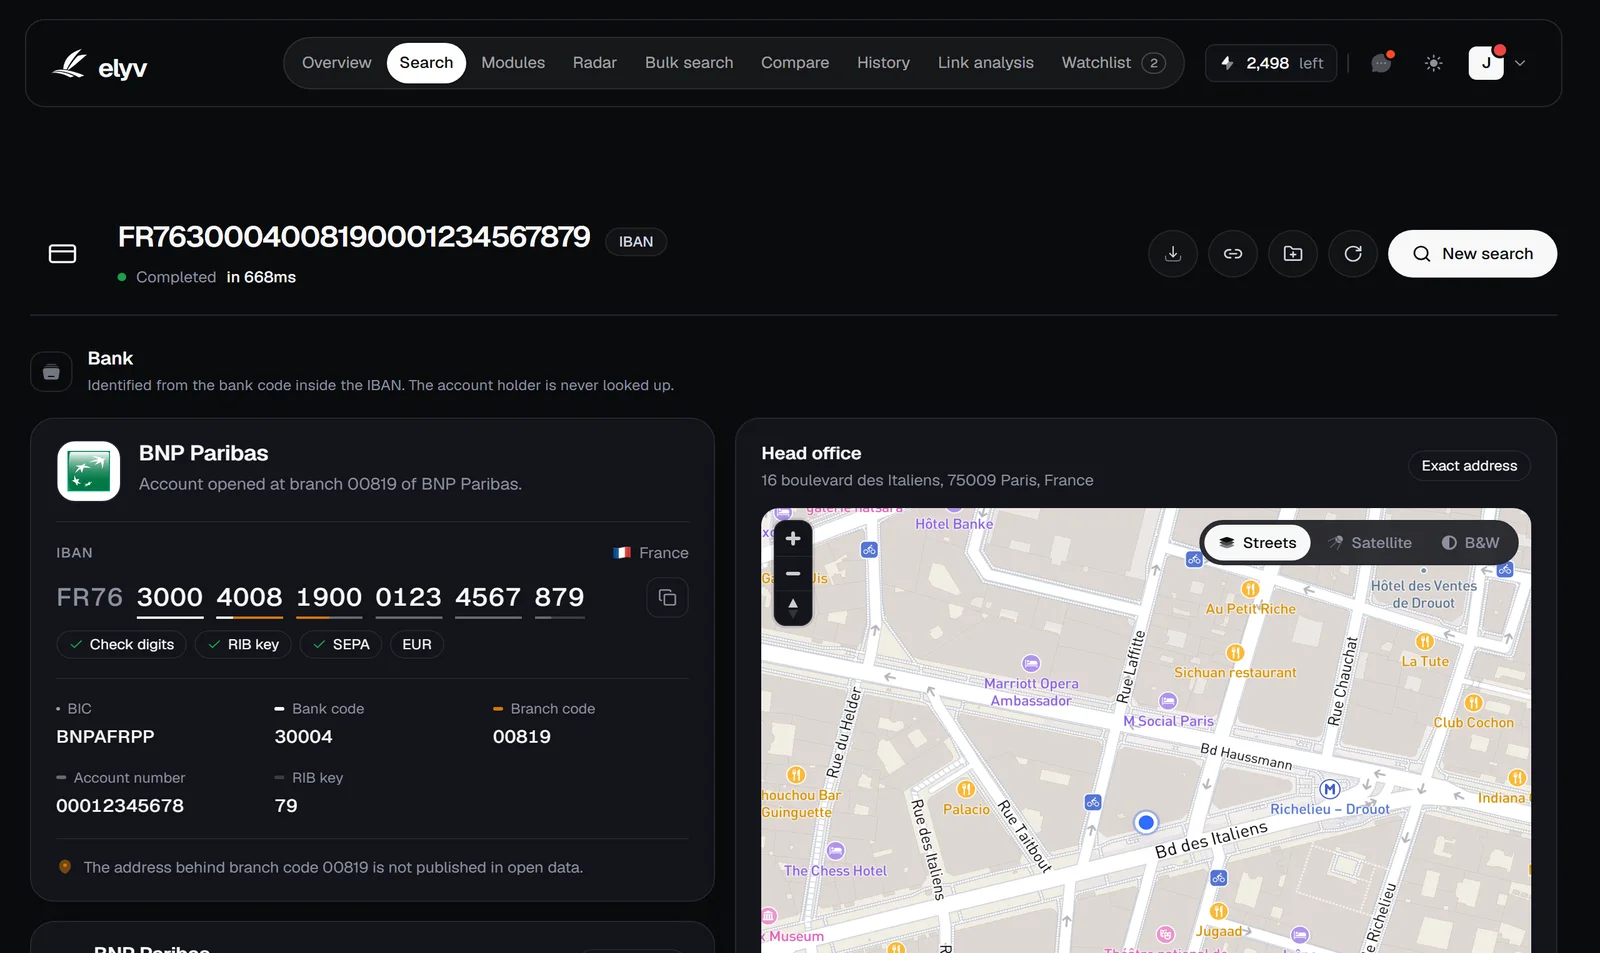Open the Watchlist tab
The height and width of the screenshot is (953, 1600).
pos(1114,63)
